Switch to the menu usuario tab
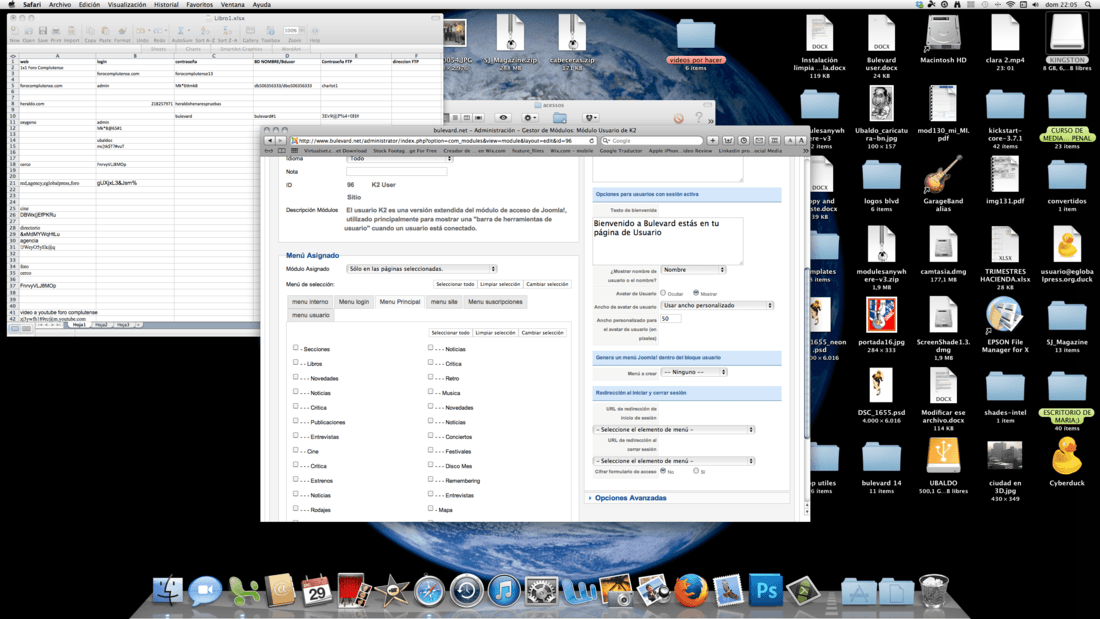Viewport: 1100px width, 619px height. pos(311,315)
